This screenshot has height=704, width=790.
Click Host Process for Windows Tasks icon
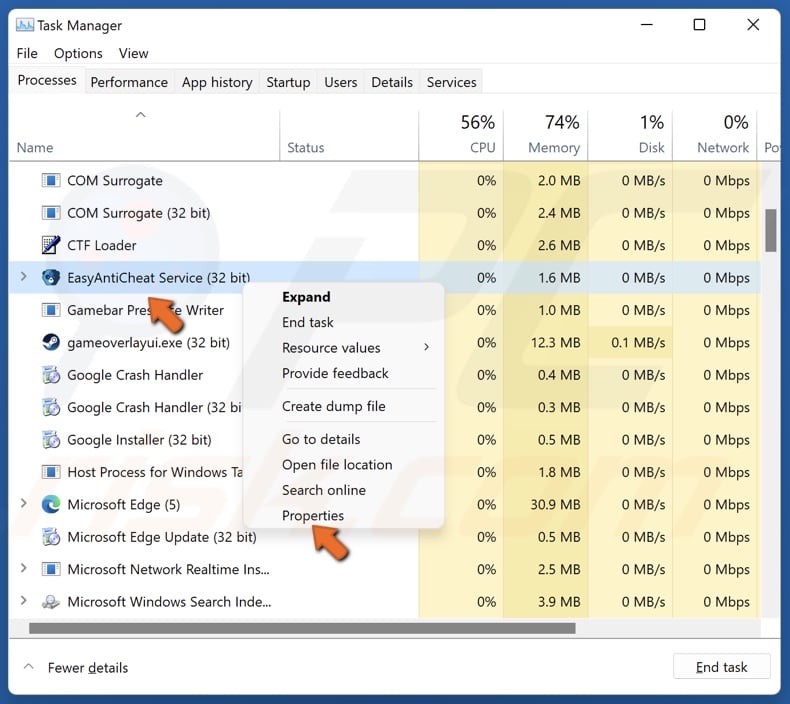point(50,472)
